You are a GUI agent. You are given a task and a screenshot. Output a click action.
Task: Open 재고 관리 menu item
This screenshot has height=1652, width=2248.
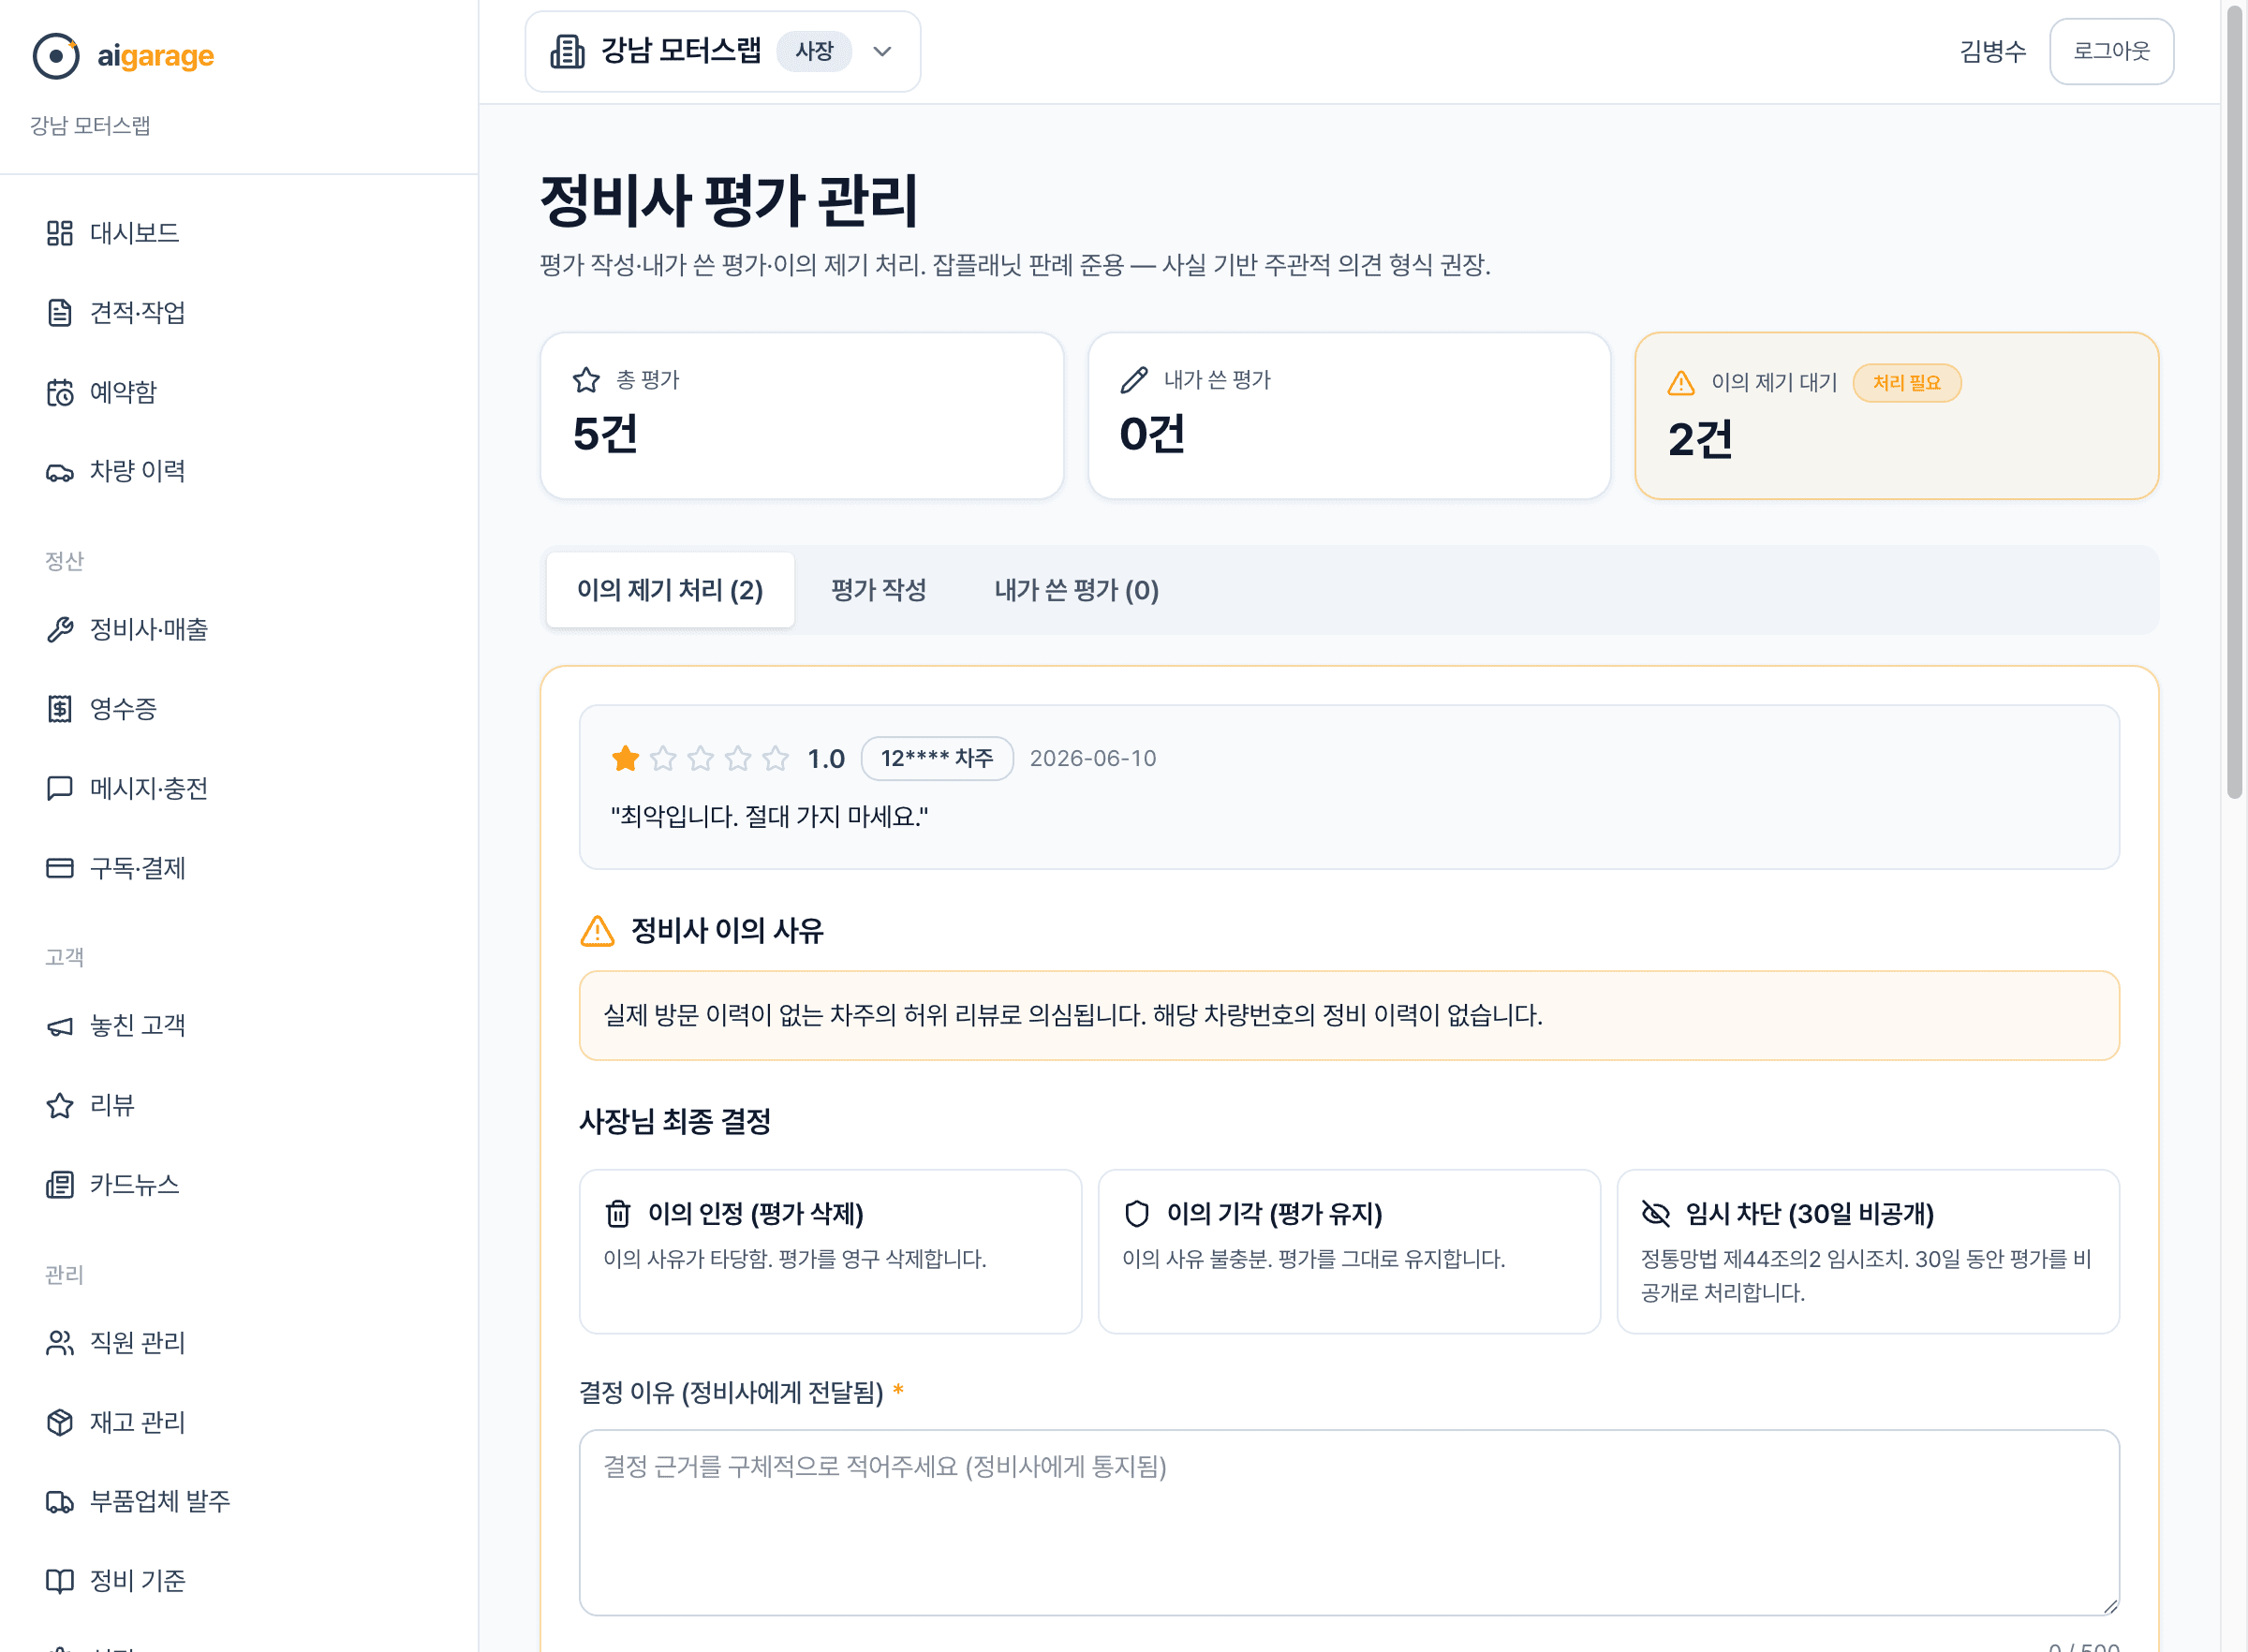click(238, 1422)
